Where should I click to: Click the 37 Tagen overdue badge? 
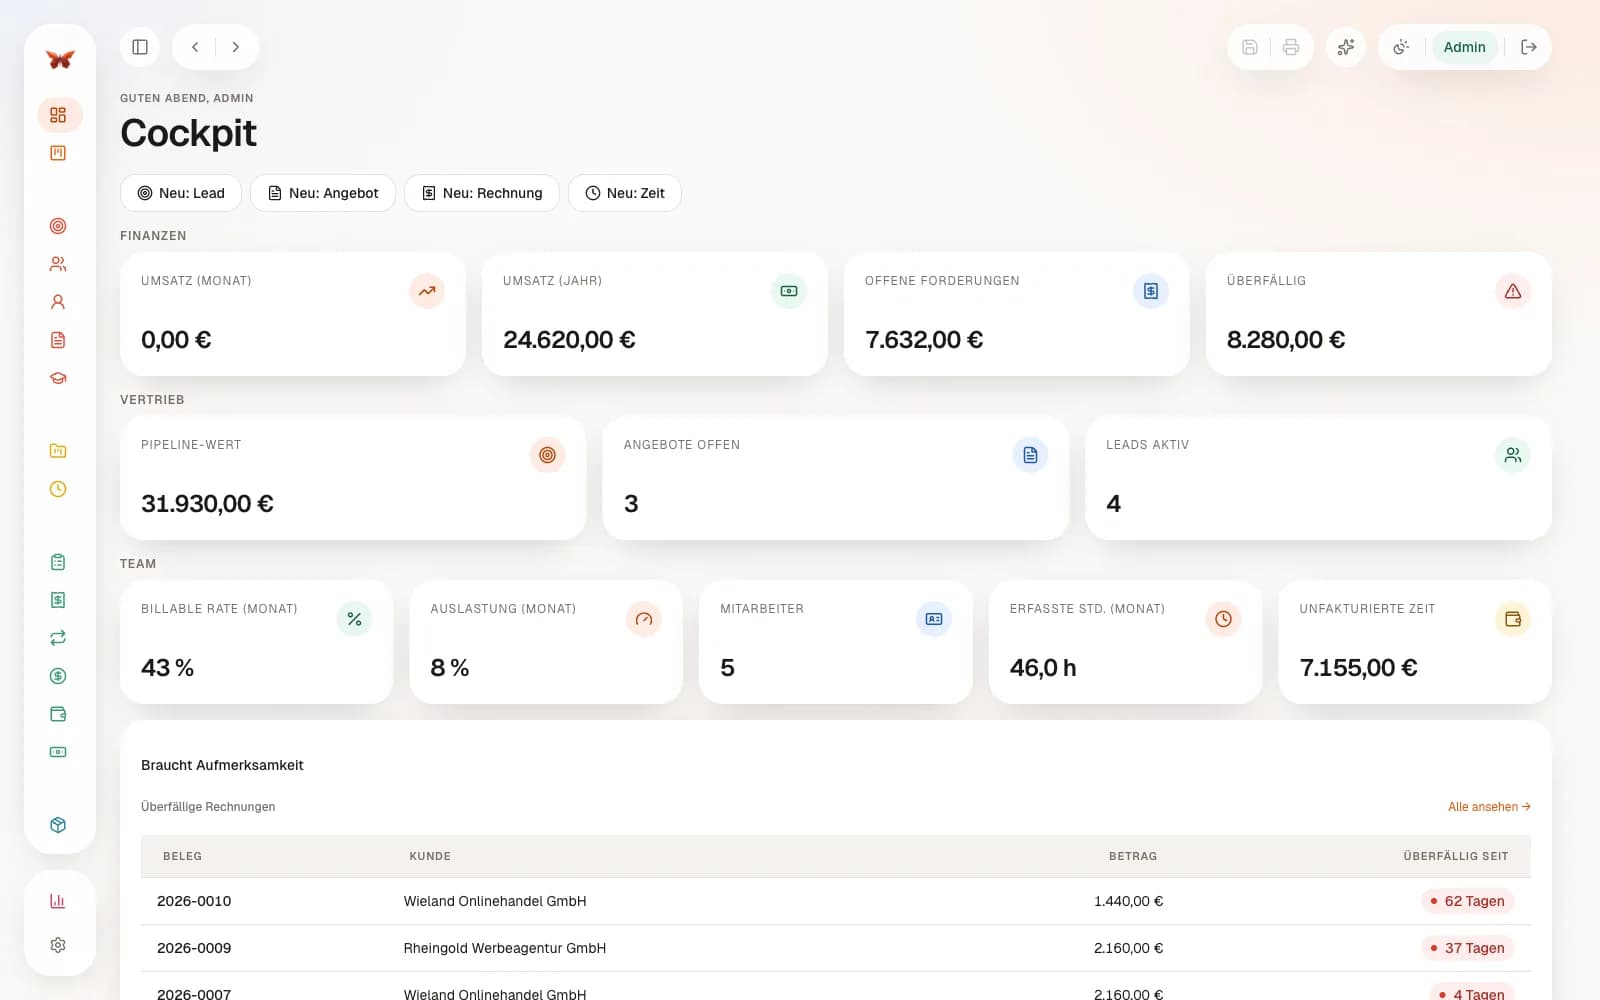[x=1467, y=948]
